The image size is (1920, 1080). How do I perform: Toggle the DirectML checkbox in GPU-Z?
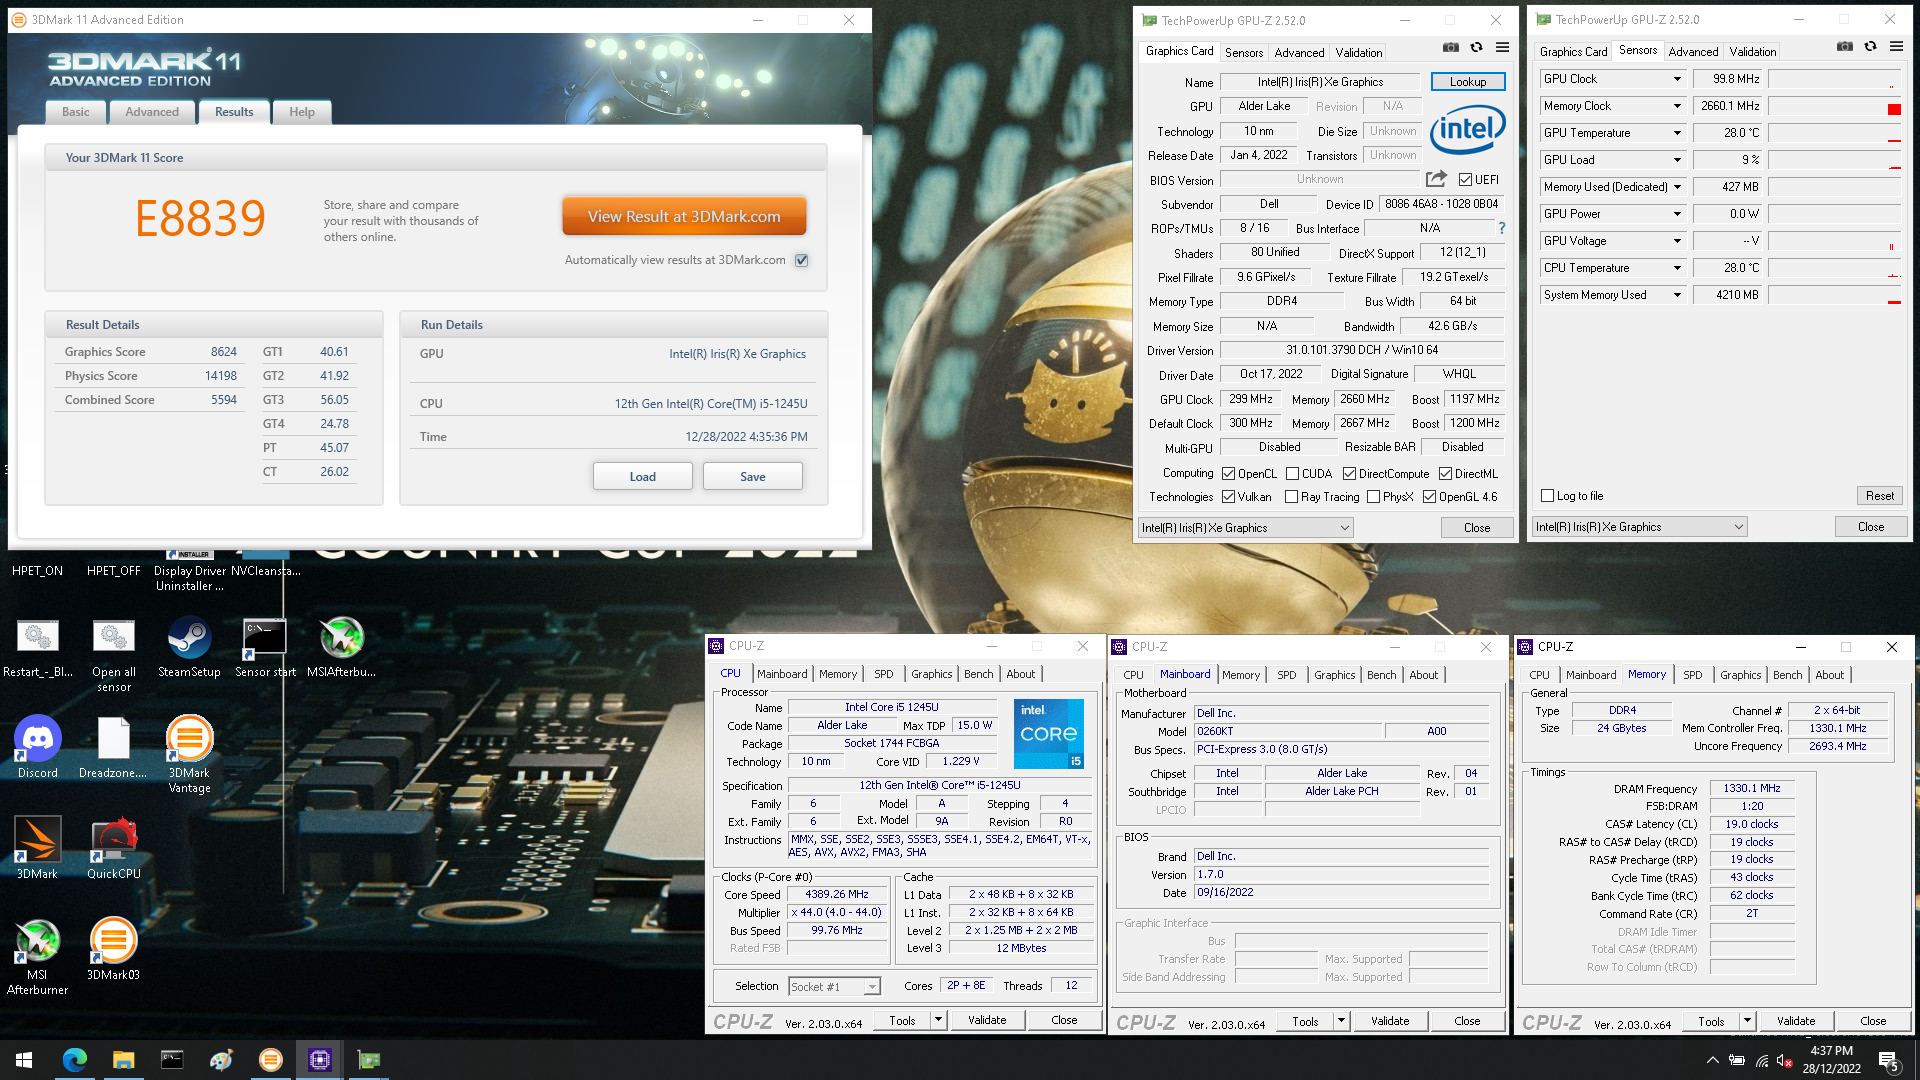click(1445, 474)
